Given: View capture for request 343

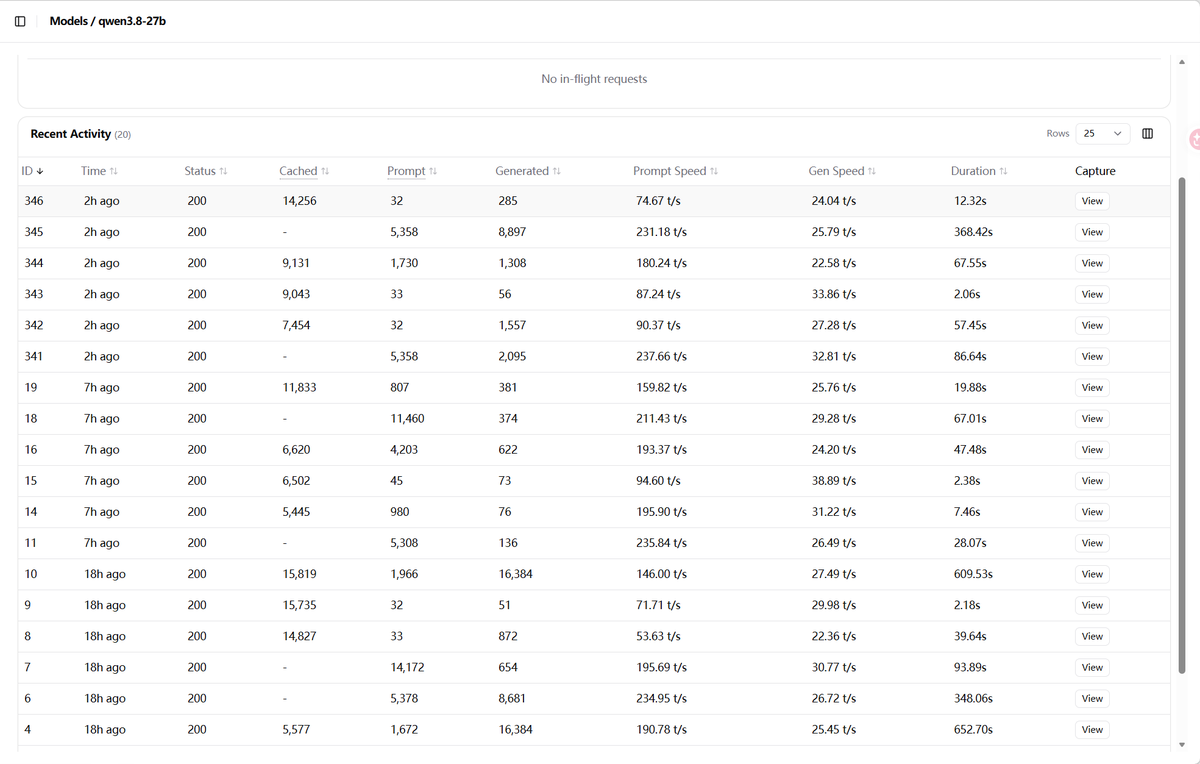Looking at the screenshot, I should pyautogui.click(x=1092, y=294).
